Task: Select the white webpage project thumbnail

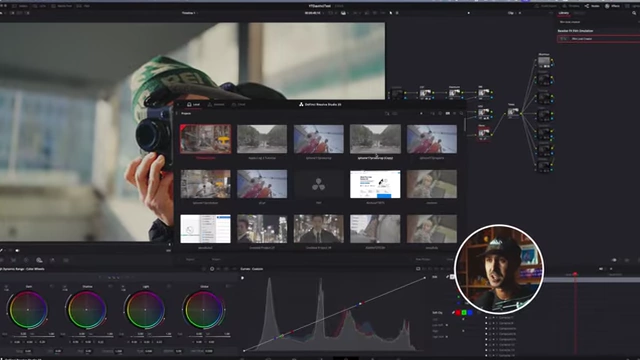Action: 375,184
